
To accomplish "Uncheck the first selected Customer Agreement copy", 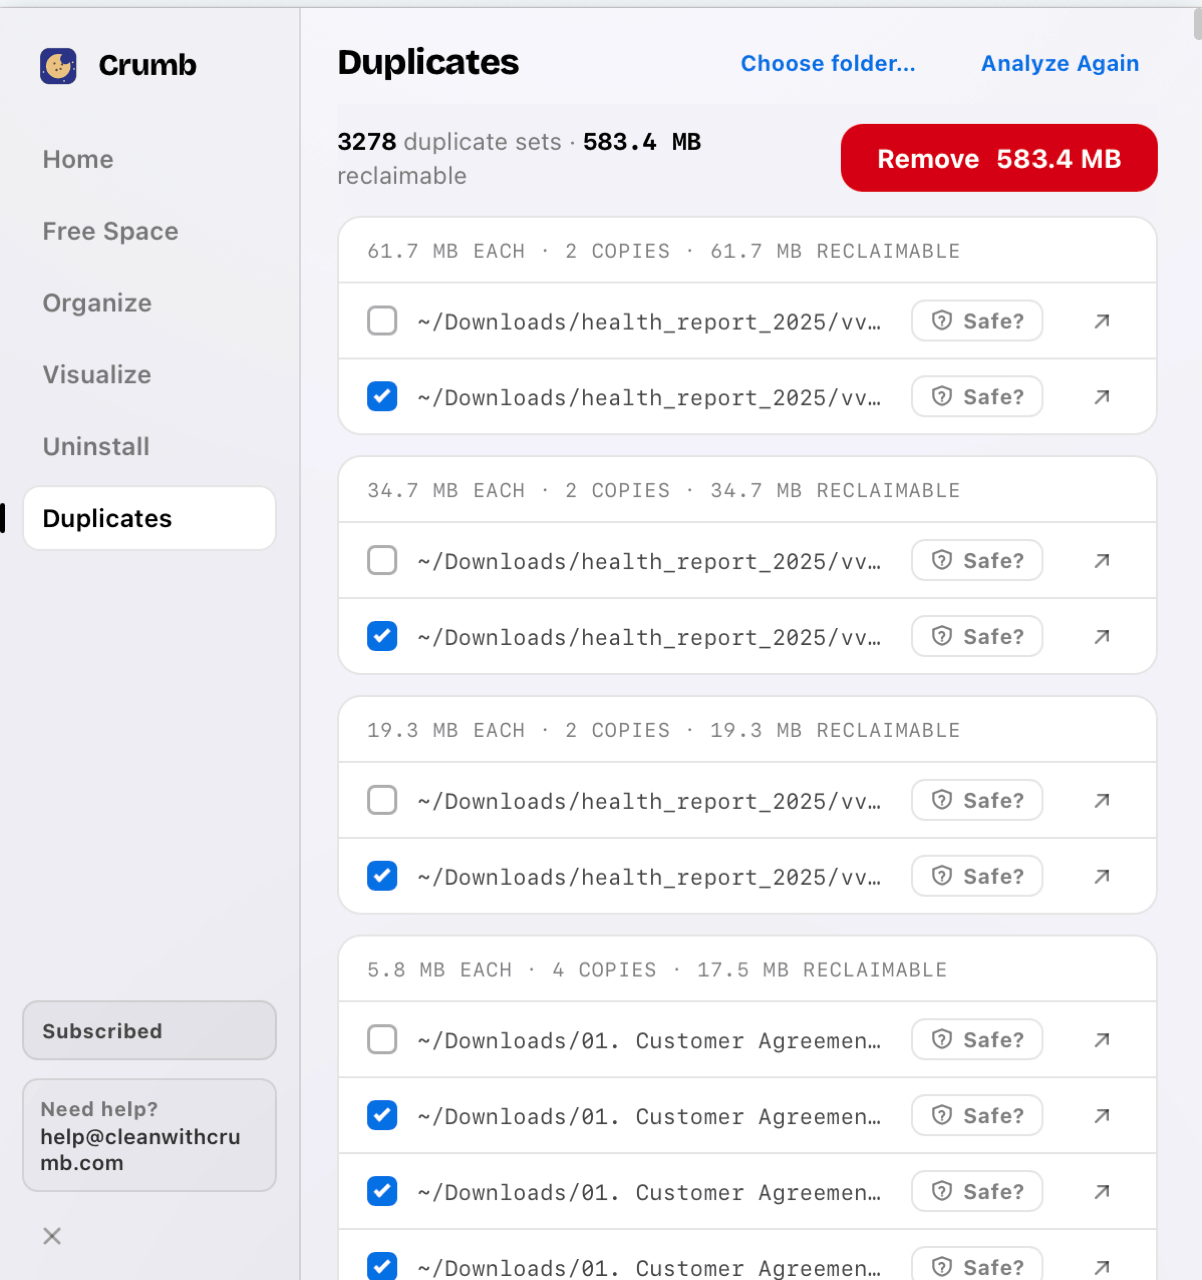I will (x=382, y=1116).
